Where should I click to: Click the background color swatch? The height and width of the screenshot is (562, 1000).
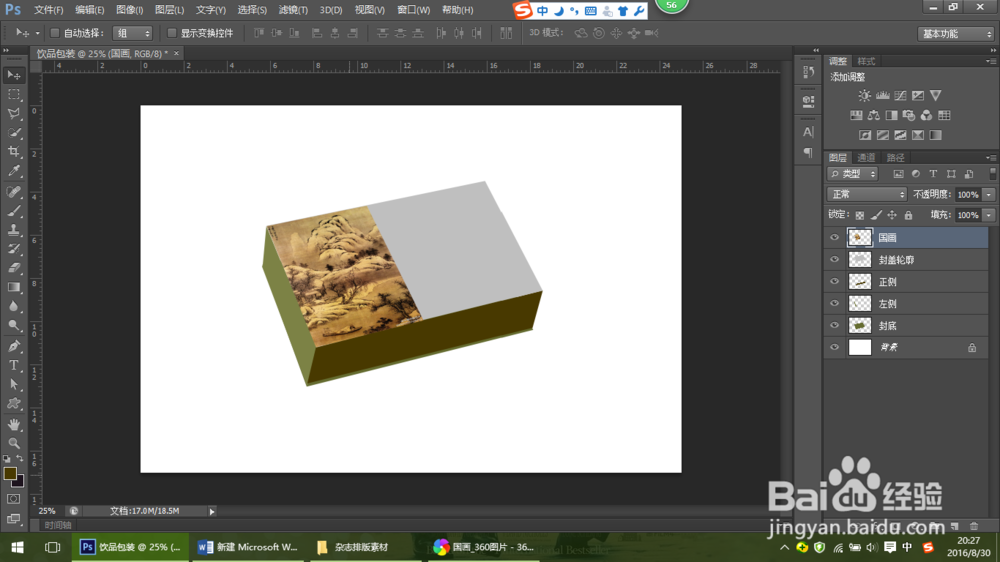click(x=19, y=482)
